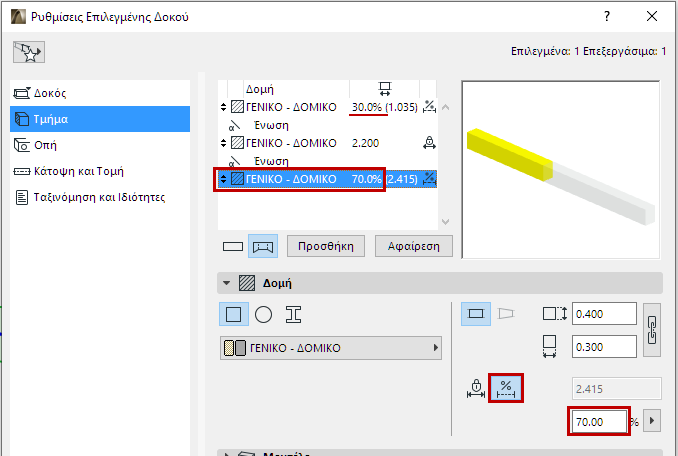Select the uniform segment option
The width and height of the screenshot is (678, 456).
476,314
